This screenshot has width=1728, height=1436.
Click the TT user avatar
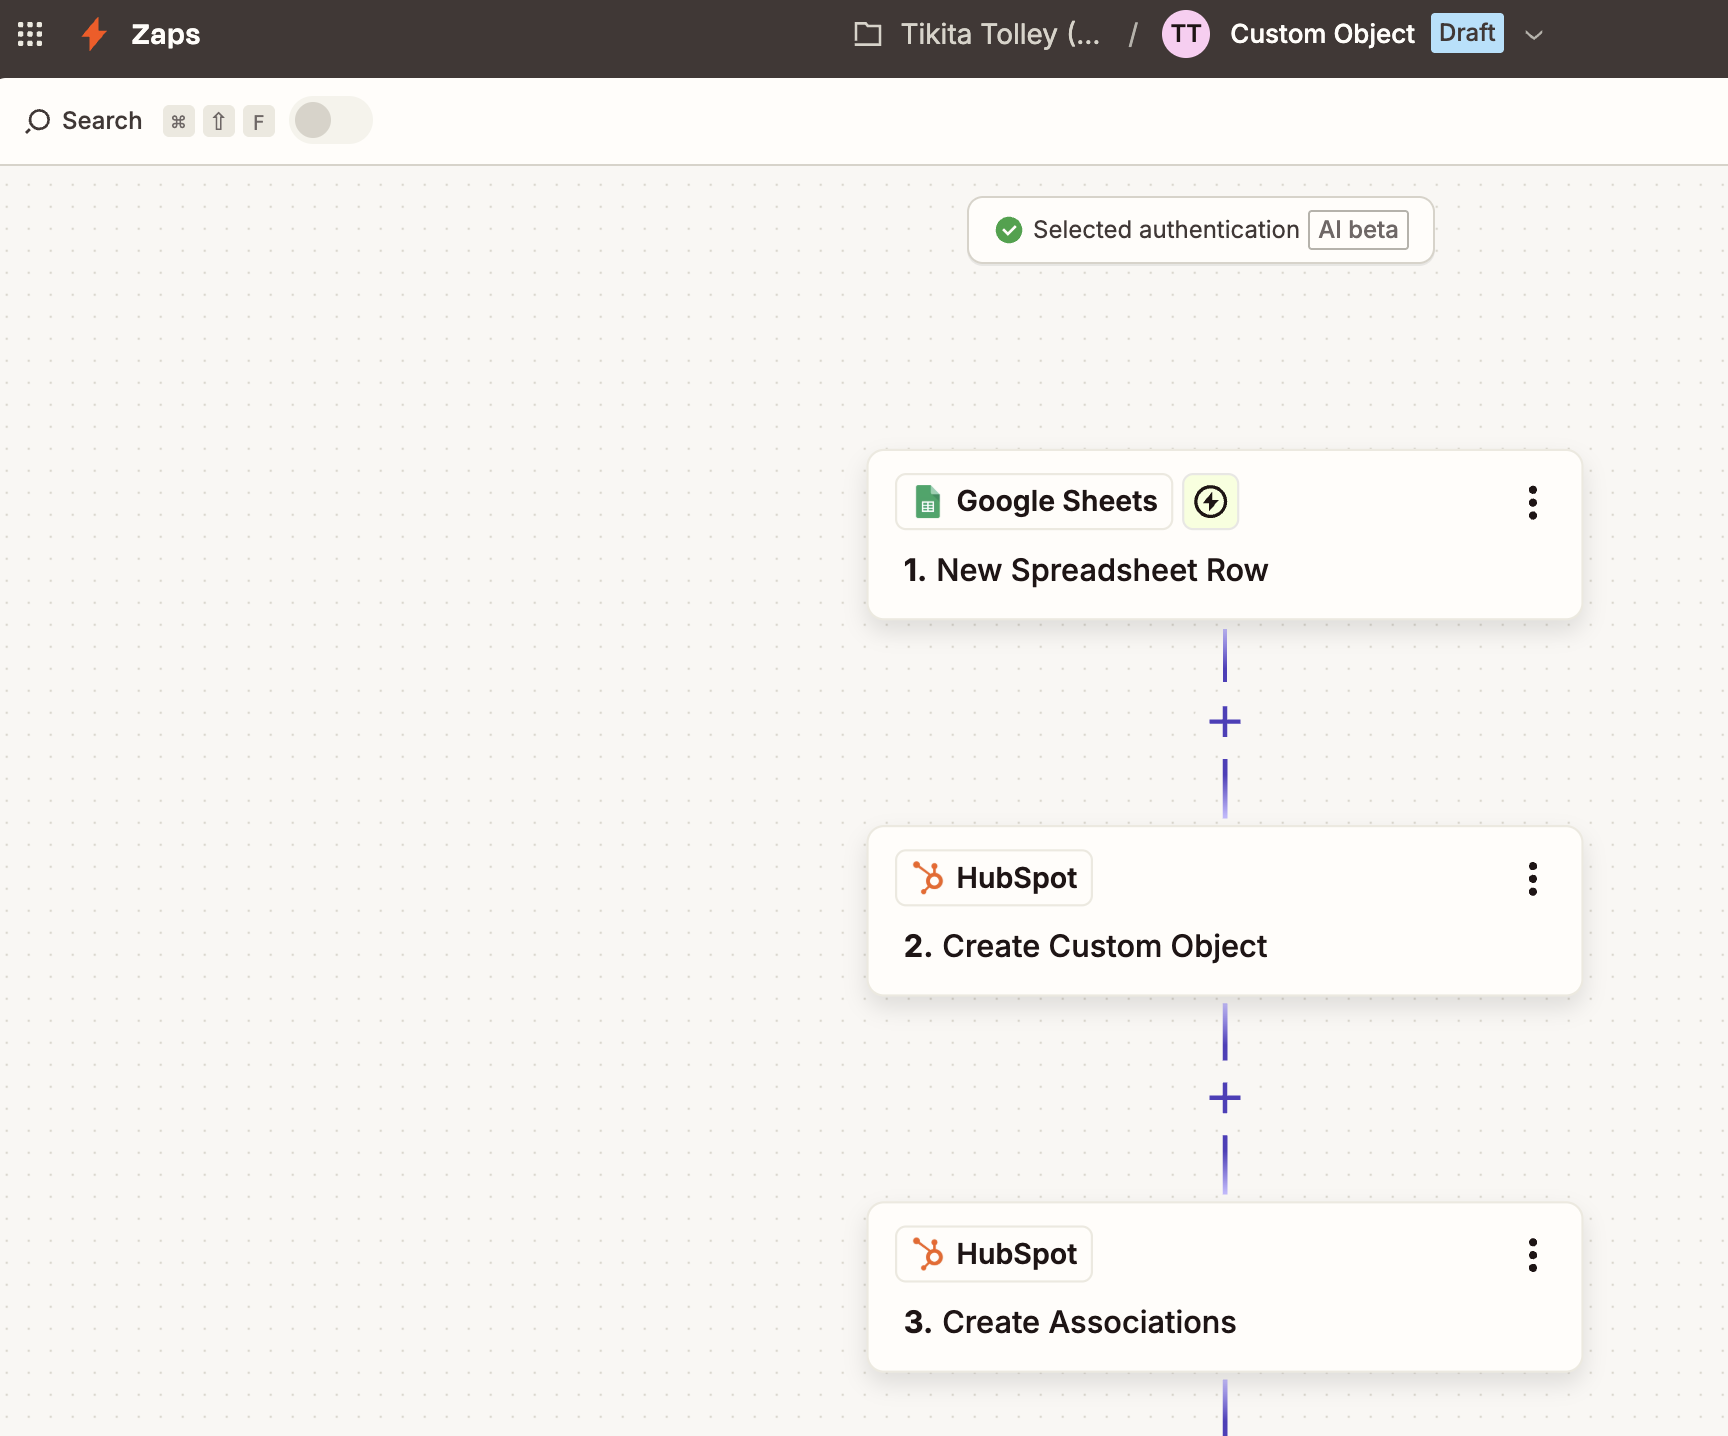coord(1186,34)
